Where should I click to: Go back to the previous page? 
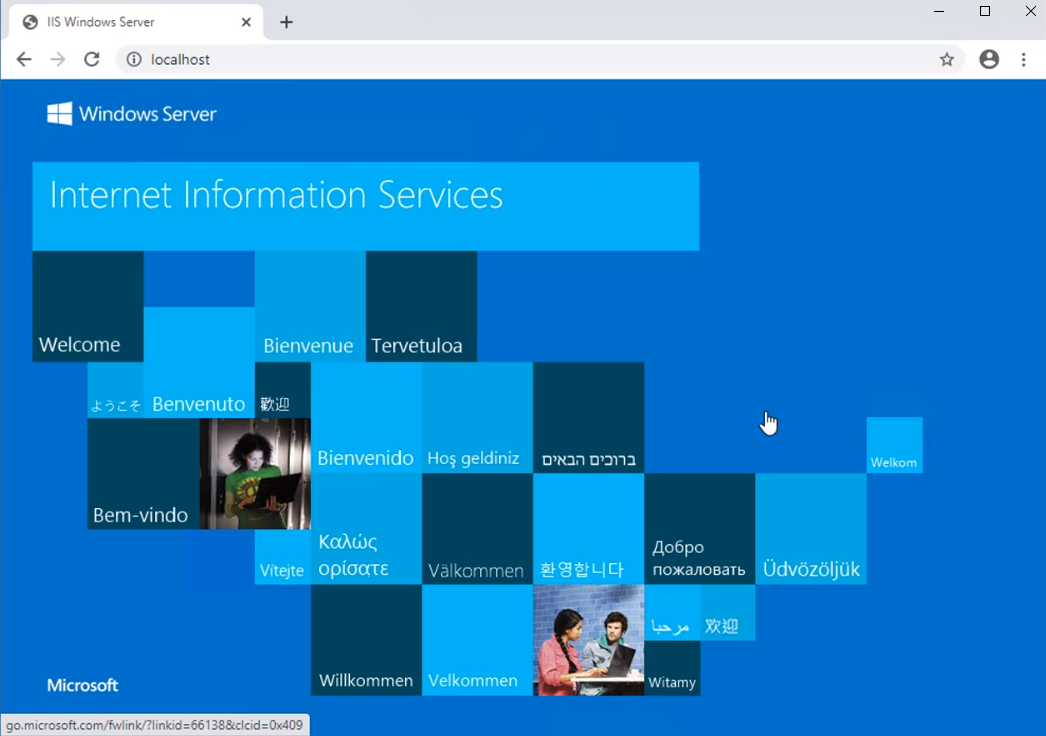24,59
